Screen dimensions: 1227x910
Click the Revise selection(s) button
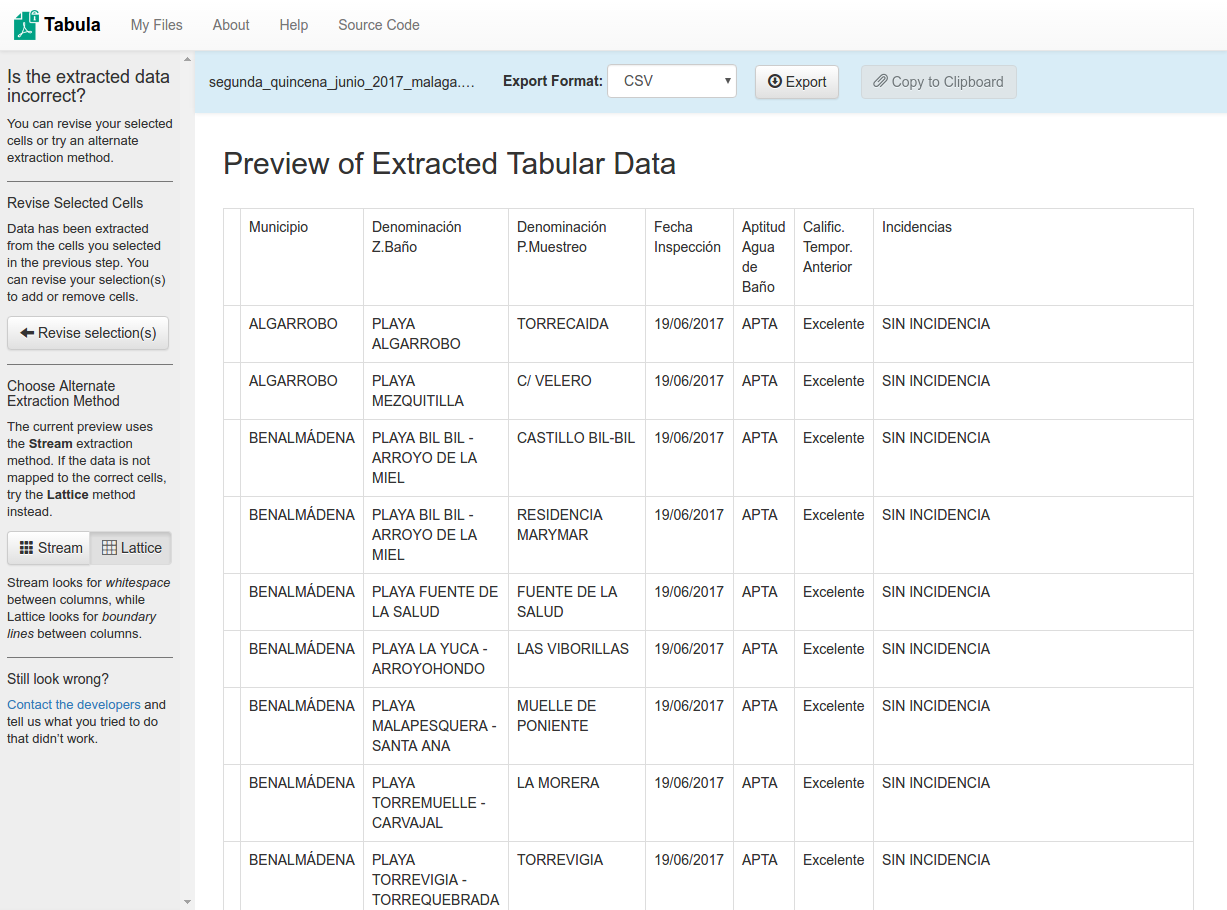click(87, 333)
